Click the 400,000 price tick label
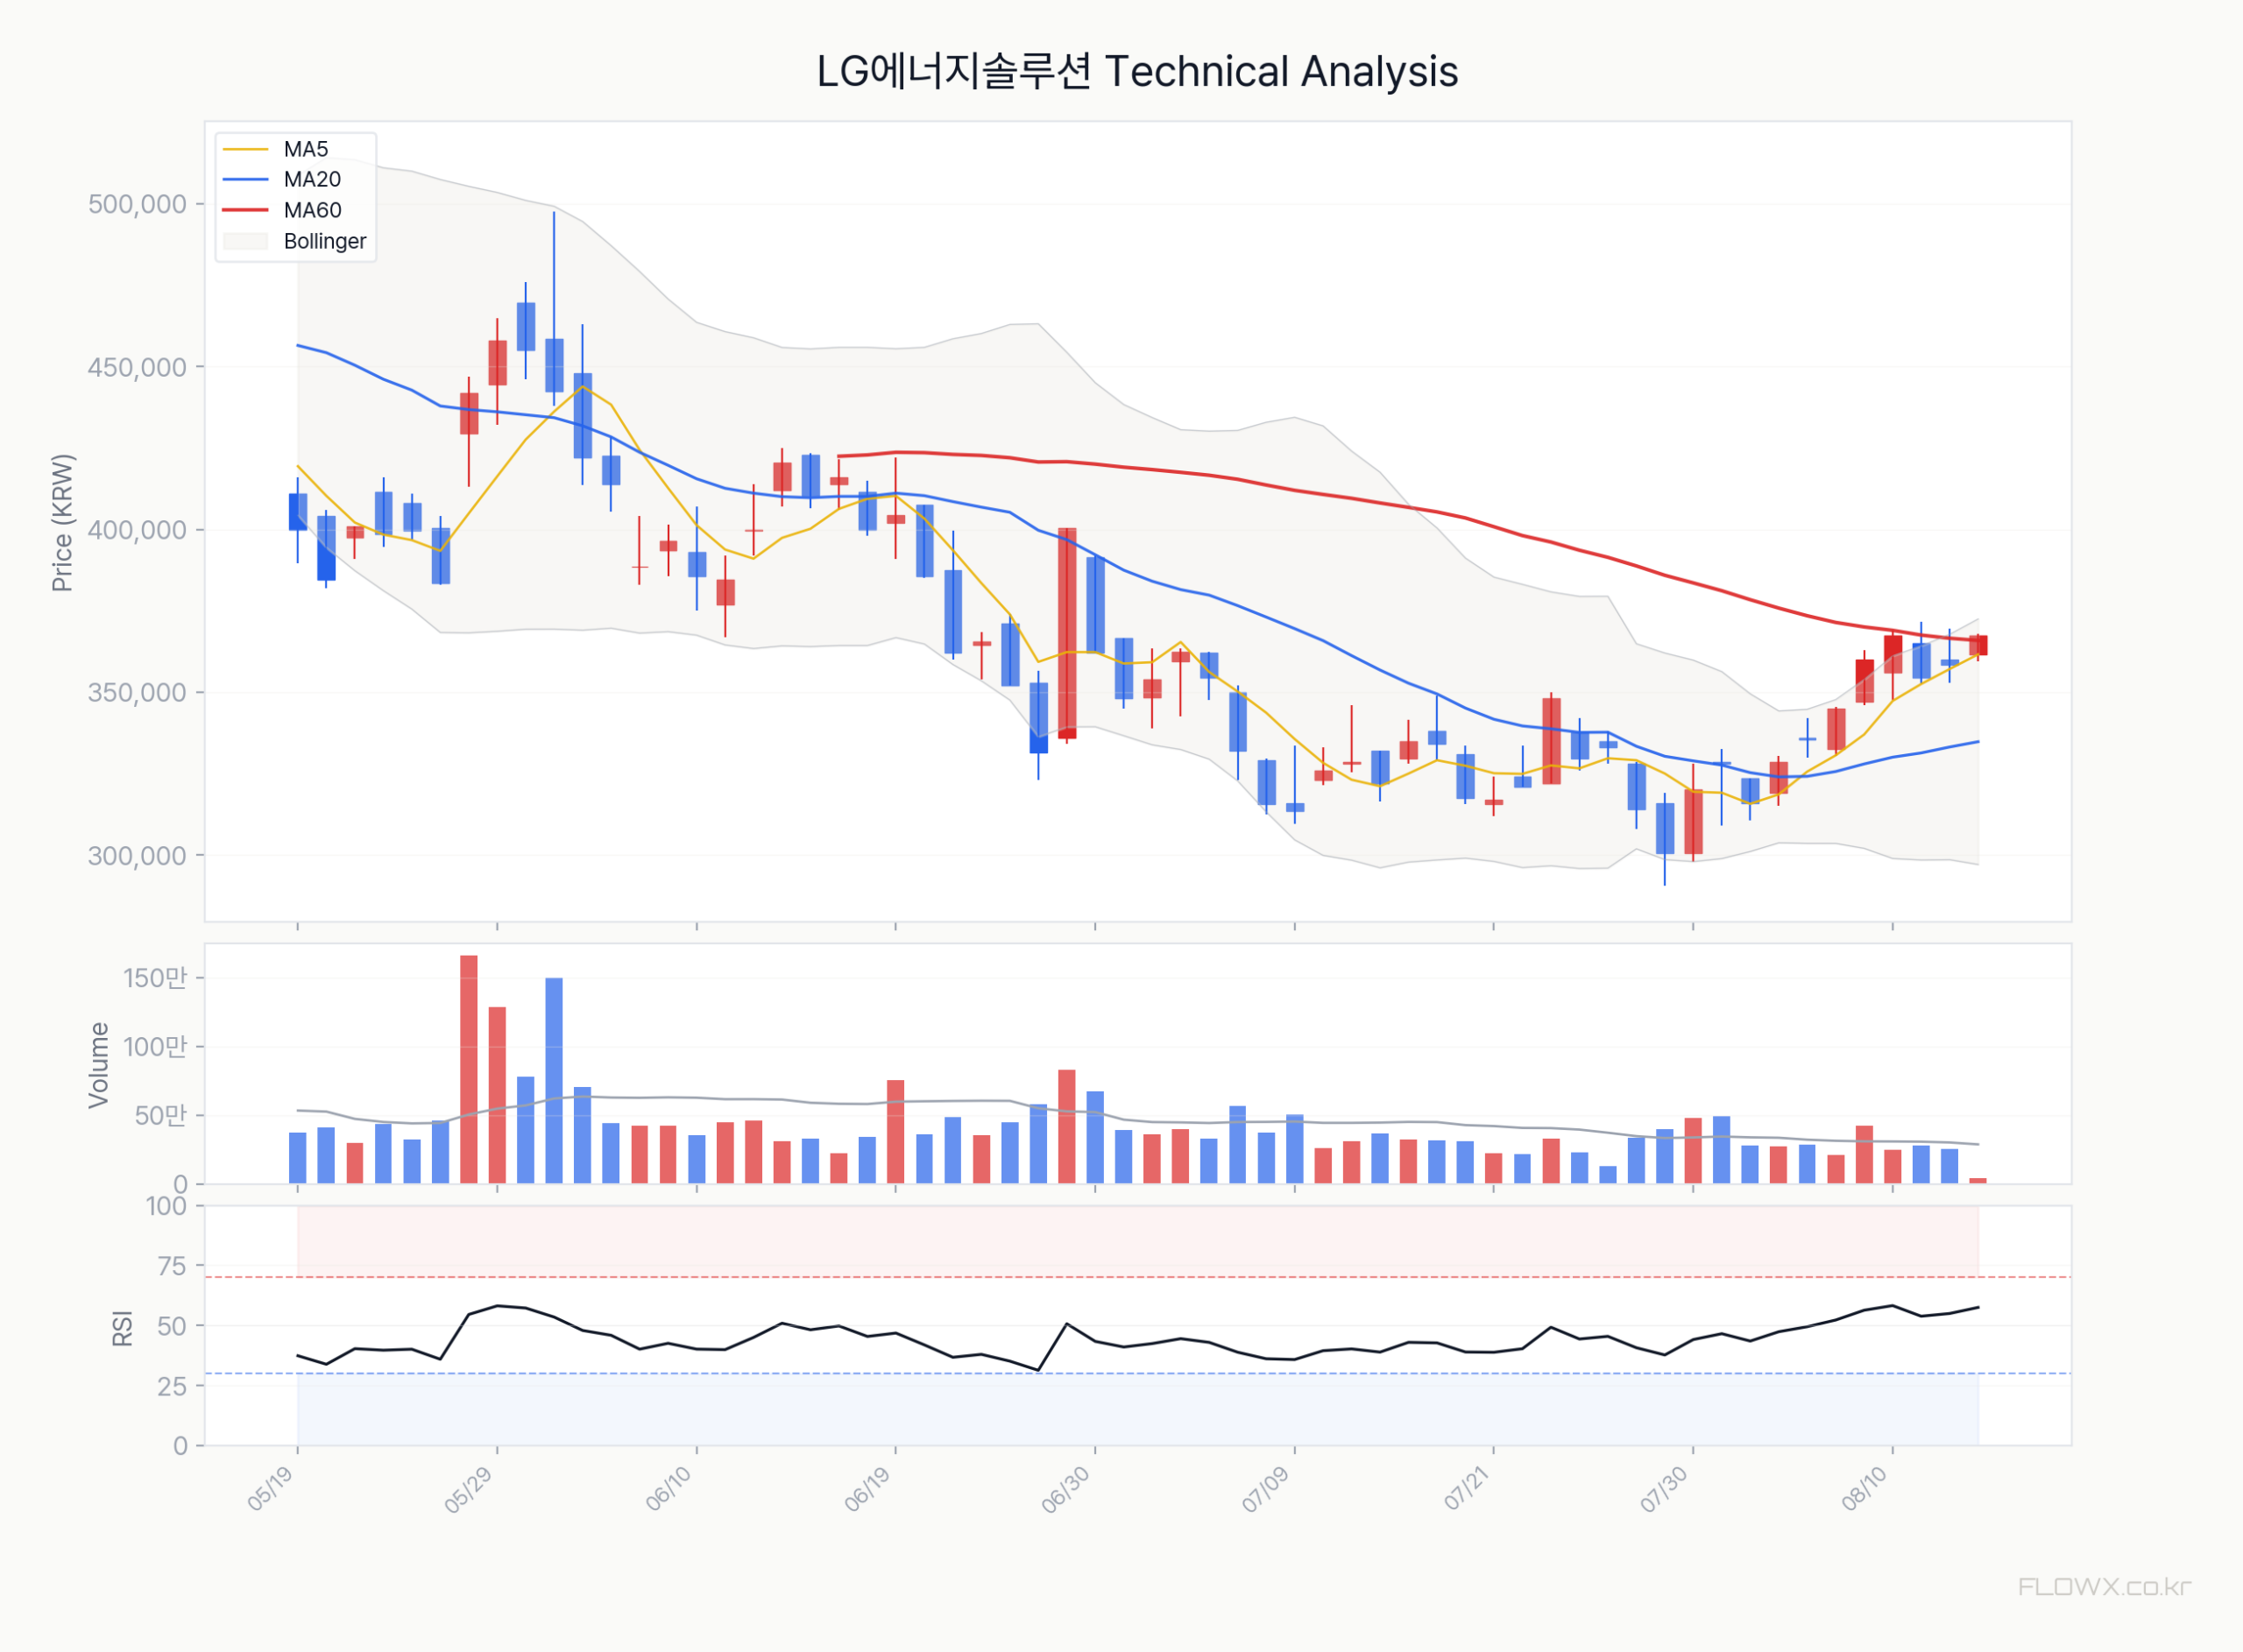Screen dimensions: 2243x1652 138,530
